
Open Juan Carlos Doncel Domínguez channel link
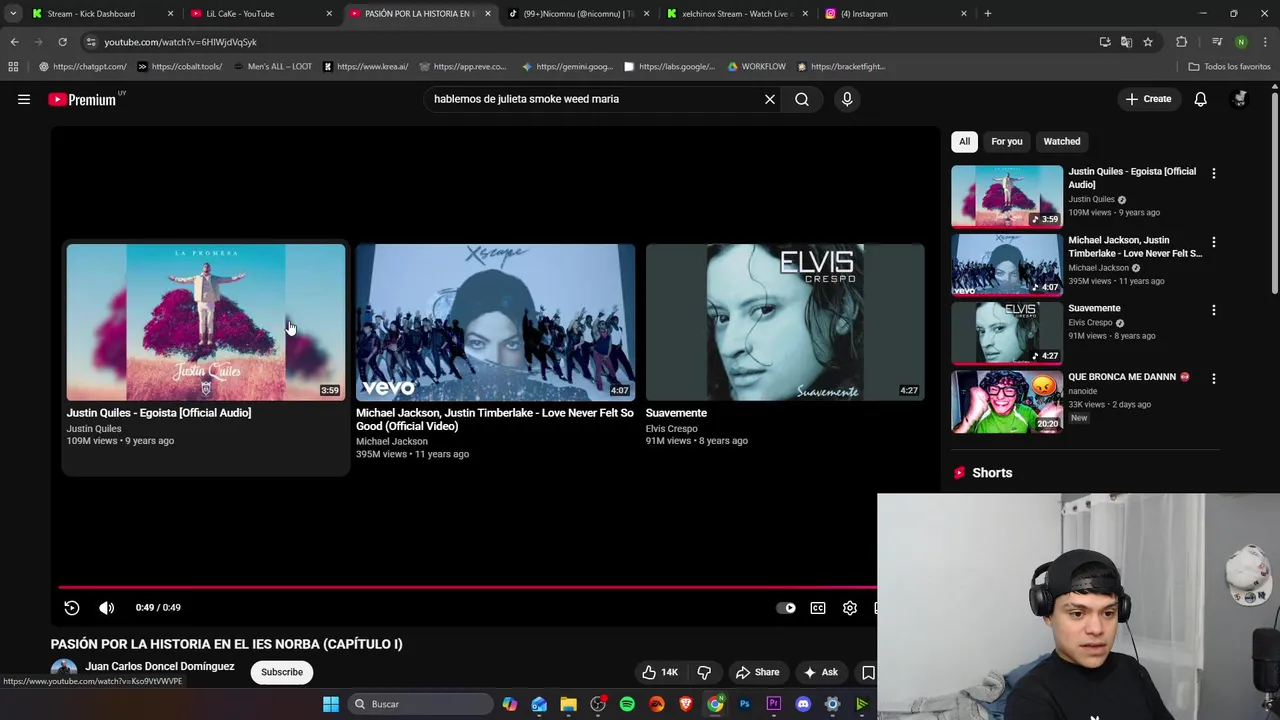click(160, 666)
